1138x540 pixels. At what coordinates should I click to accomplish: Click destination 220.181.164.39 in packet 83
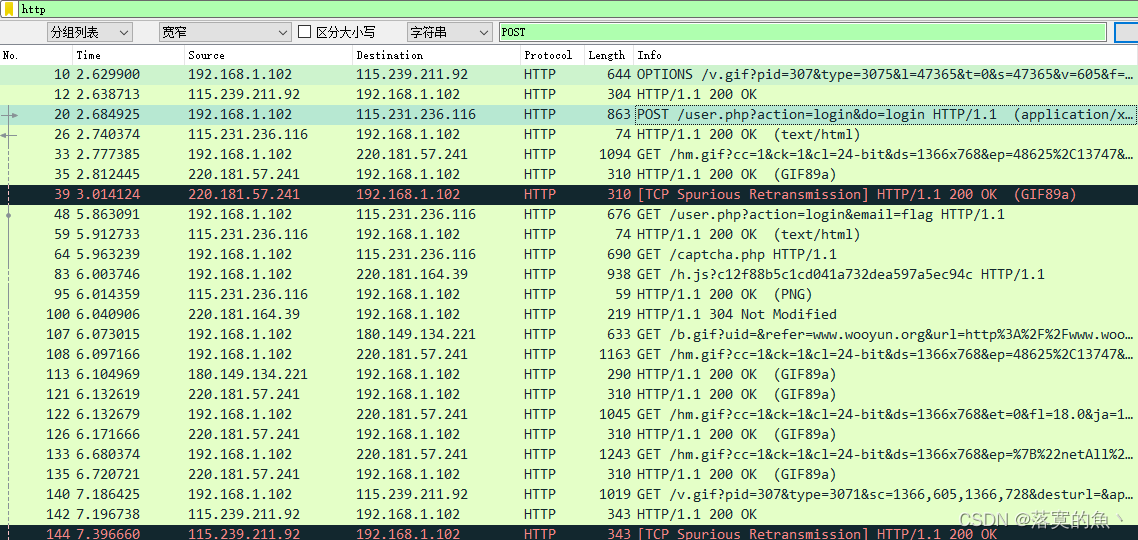tap(412, 274)
